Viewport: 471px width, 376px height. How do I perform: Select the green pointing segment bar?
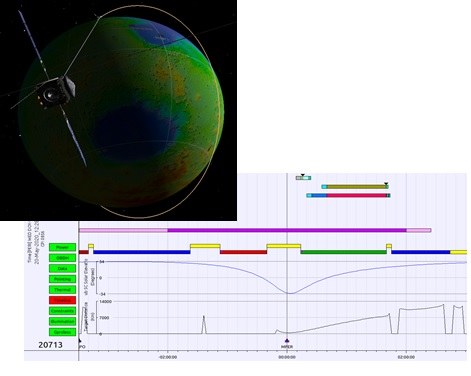pyautogui.click(x=343, y=252)
